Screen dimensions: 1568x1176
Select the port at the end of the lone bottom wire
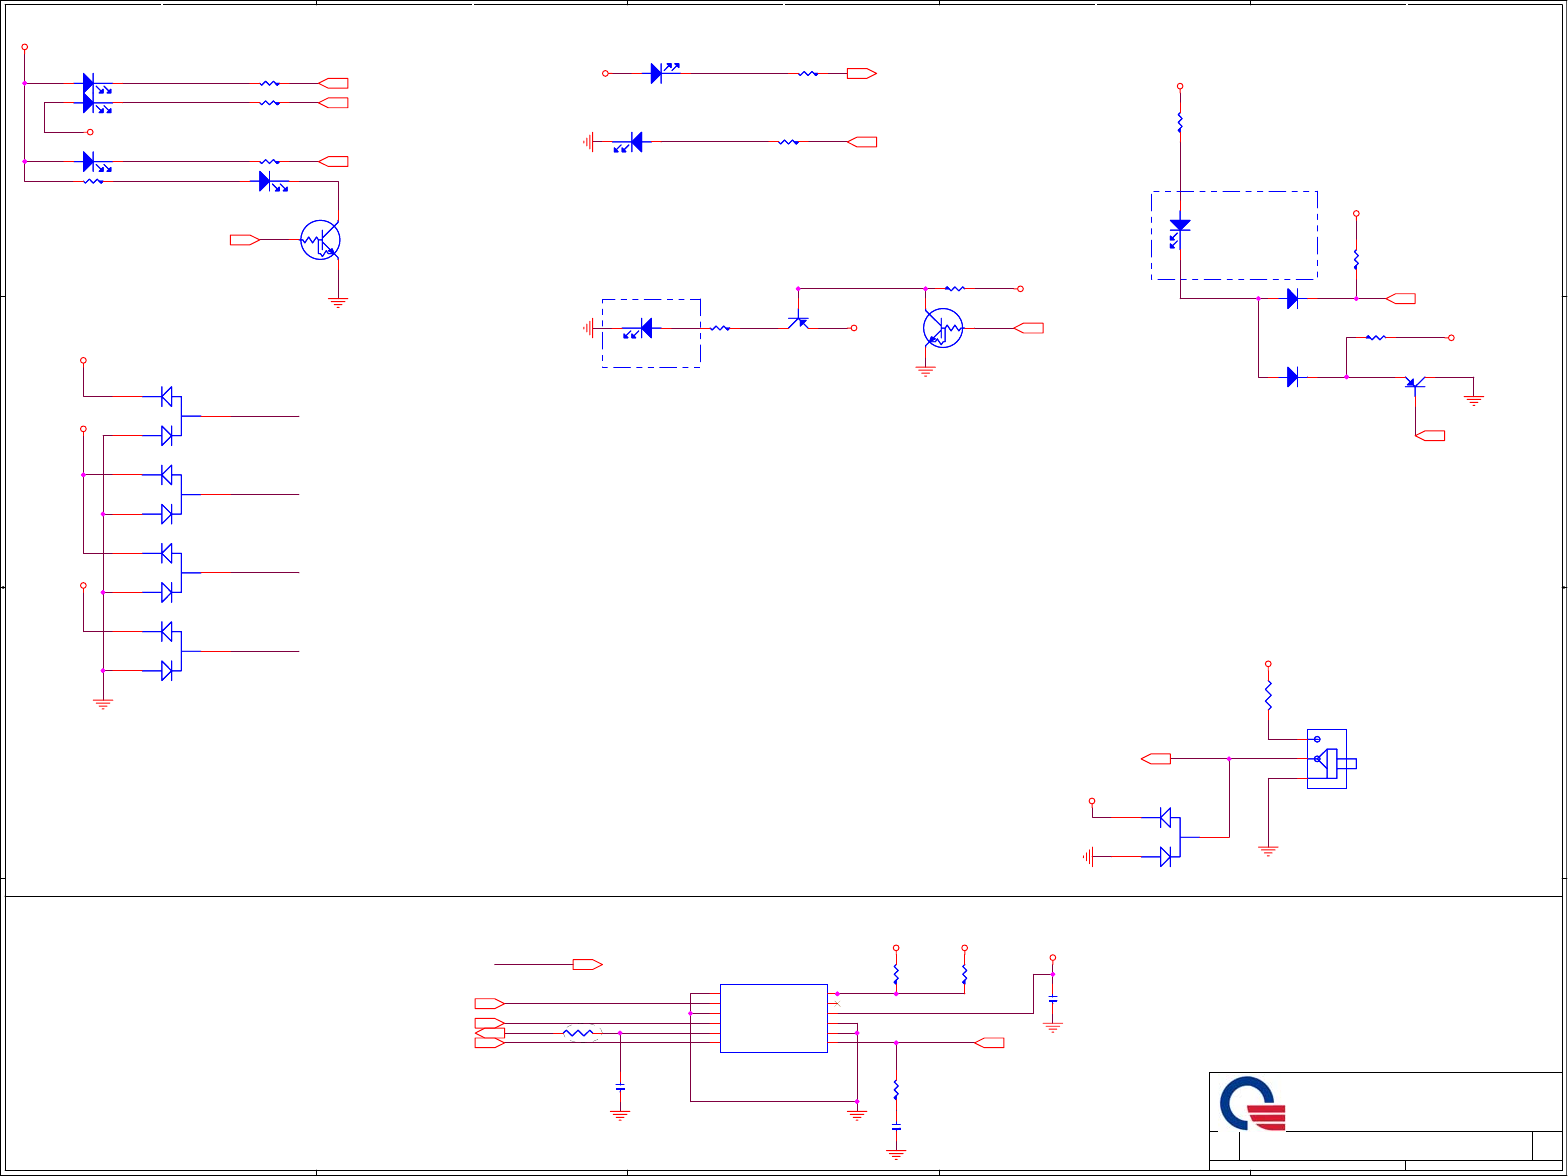point(587,964)
